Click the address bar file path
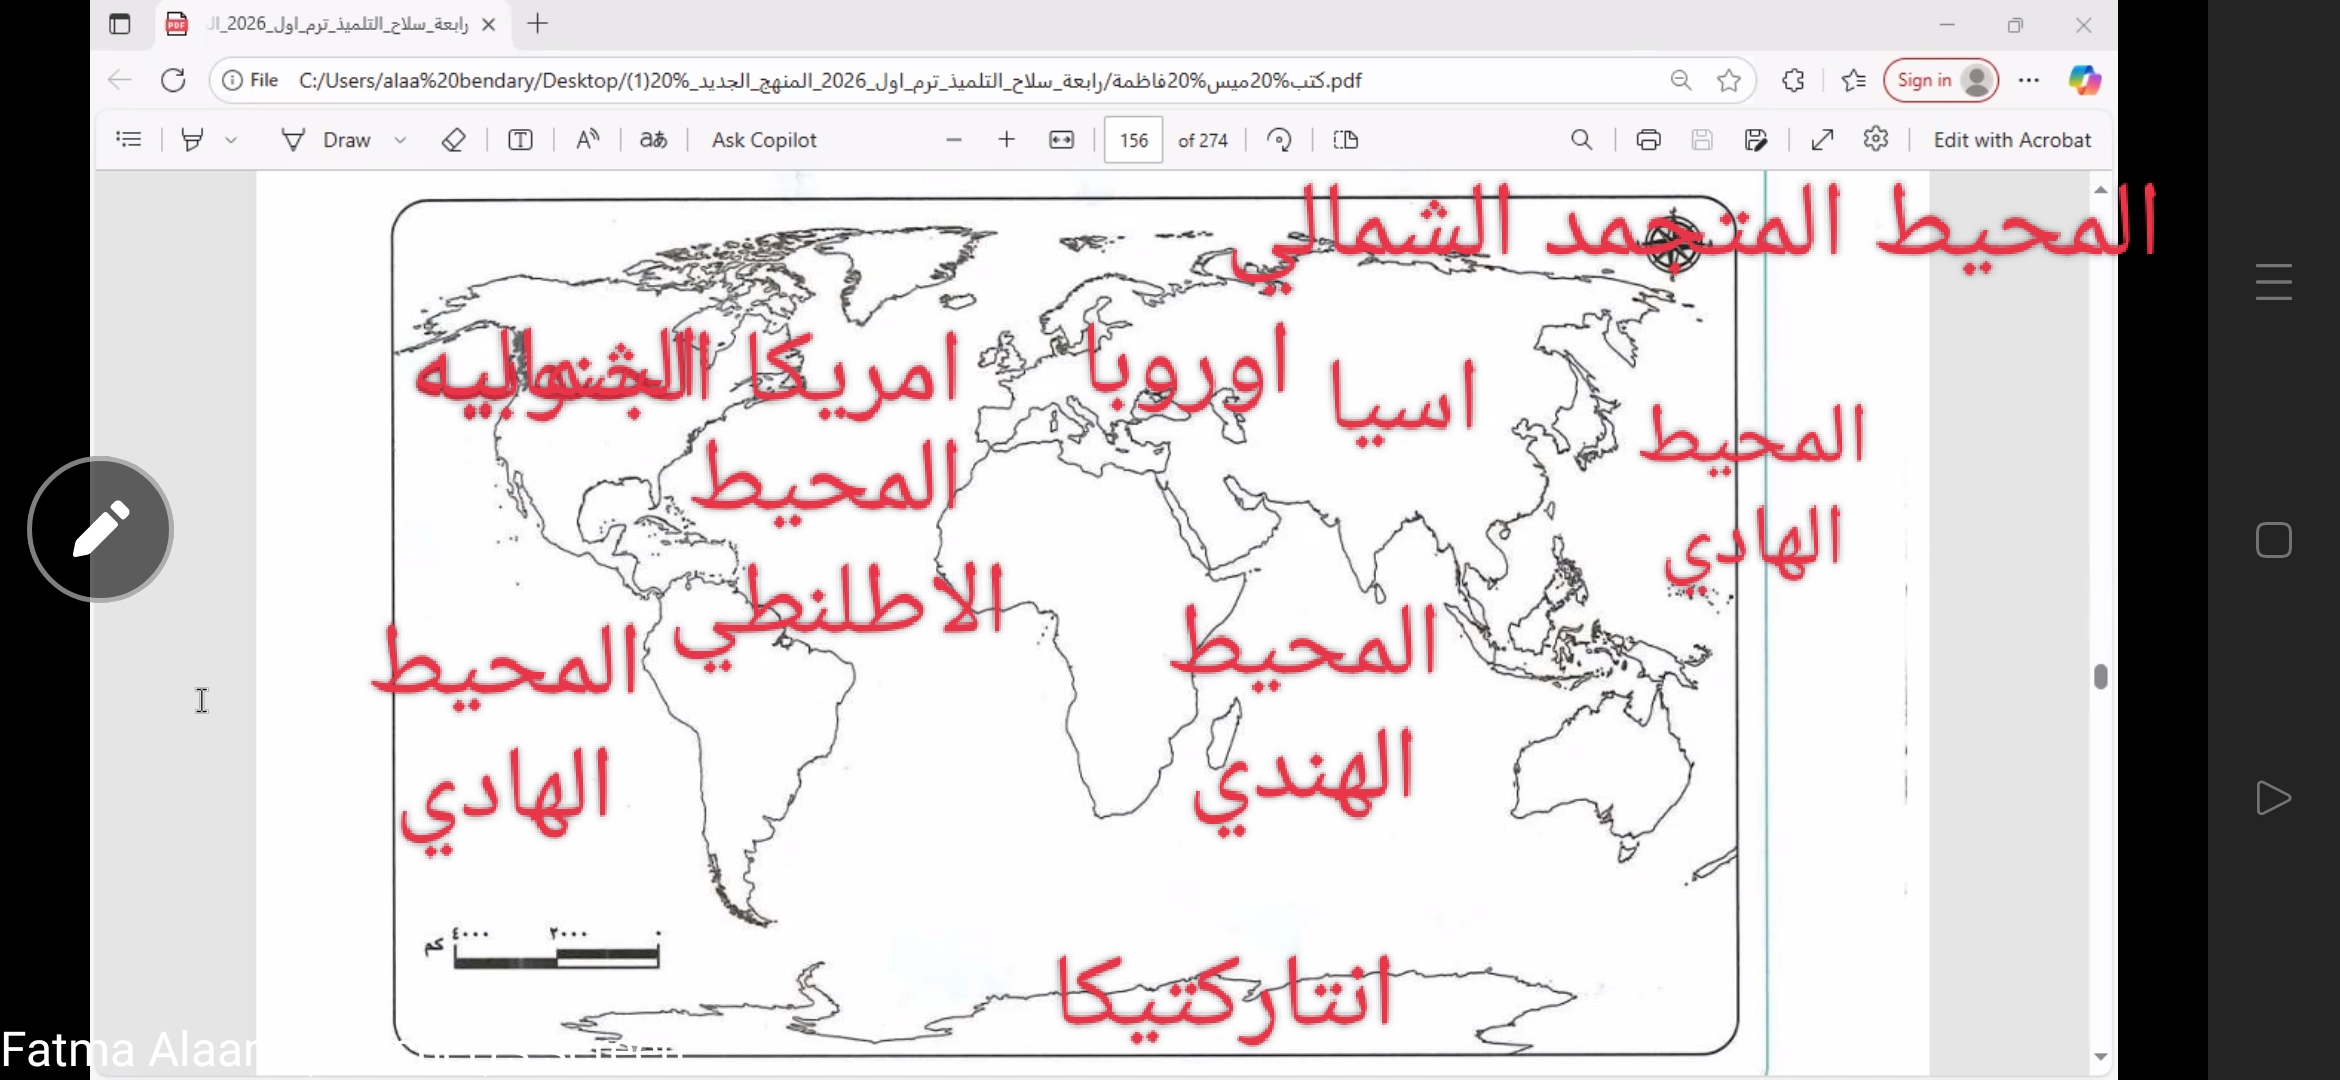Screen dimensions: 2340x1080 830,80
